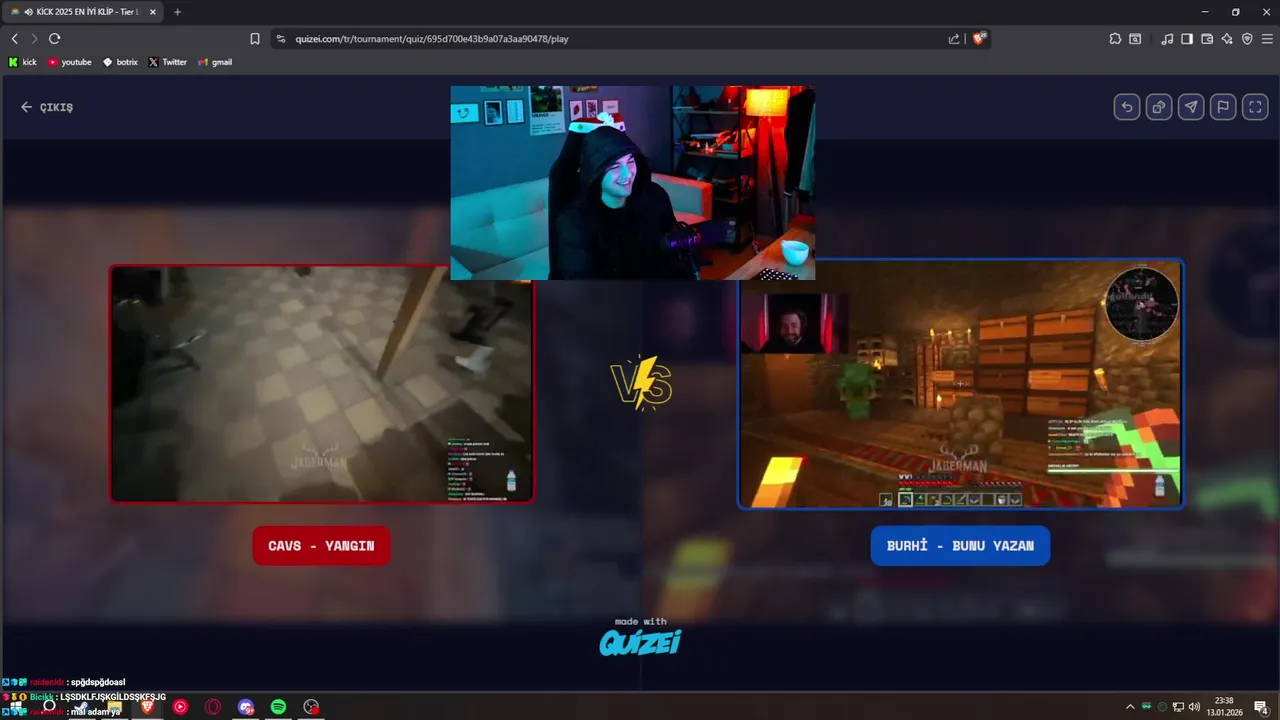Image resolution: width=1280 pixels, height=720 pixels.
Task: Open Leo AI sparkle icon
Action: (1227, 39)
